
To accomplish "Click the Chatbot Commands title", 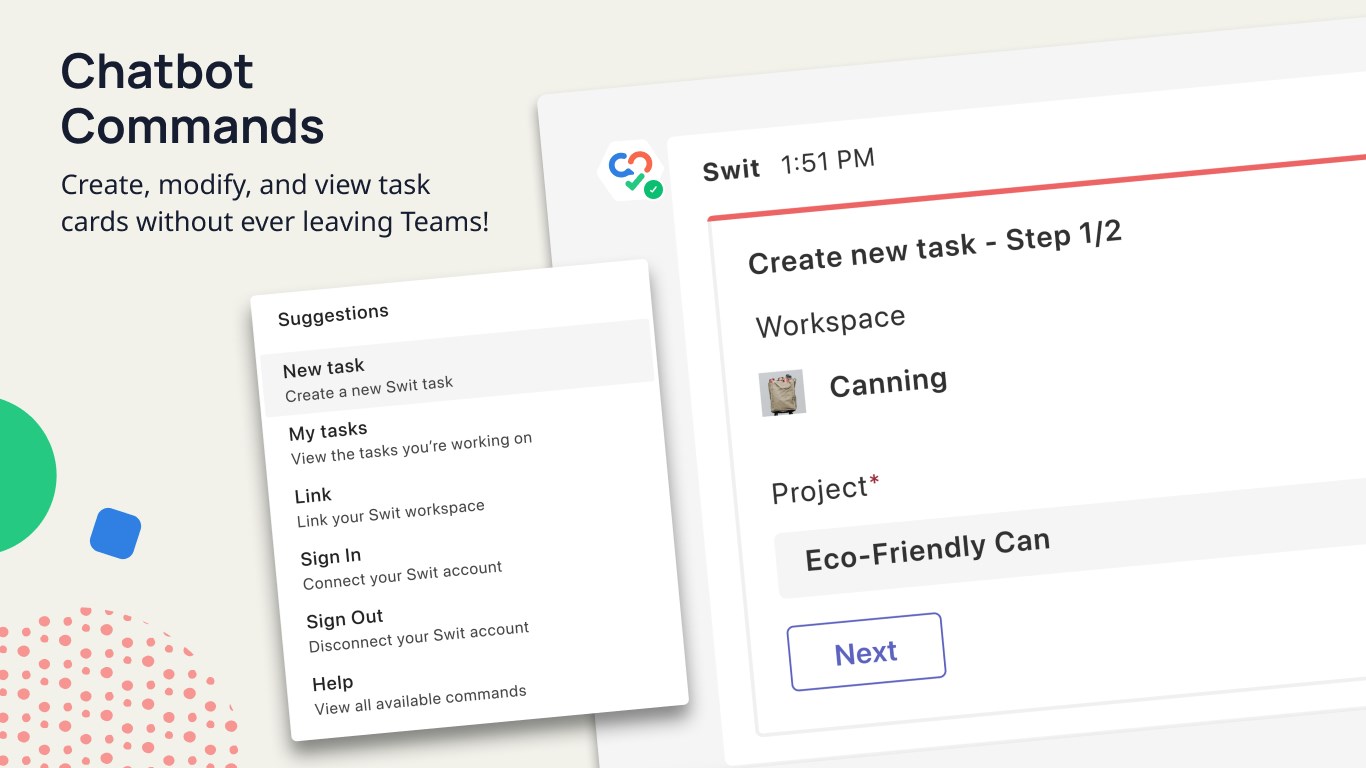I will [193, 99].
